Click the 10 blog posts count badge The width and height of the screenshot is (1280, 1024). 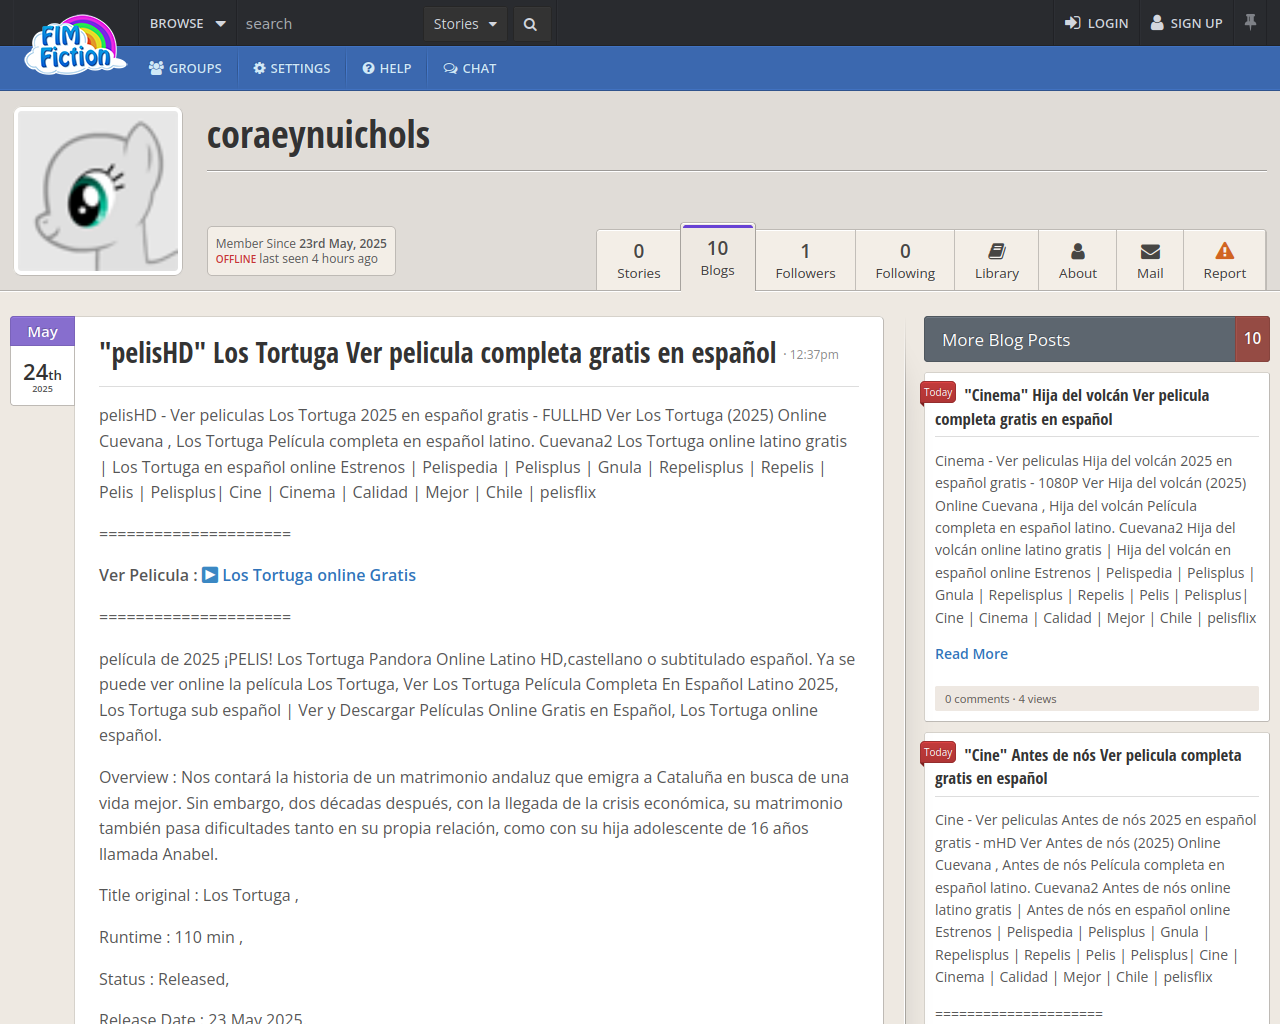pos(1253,339)
